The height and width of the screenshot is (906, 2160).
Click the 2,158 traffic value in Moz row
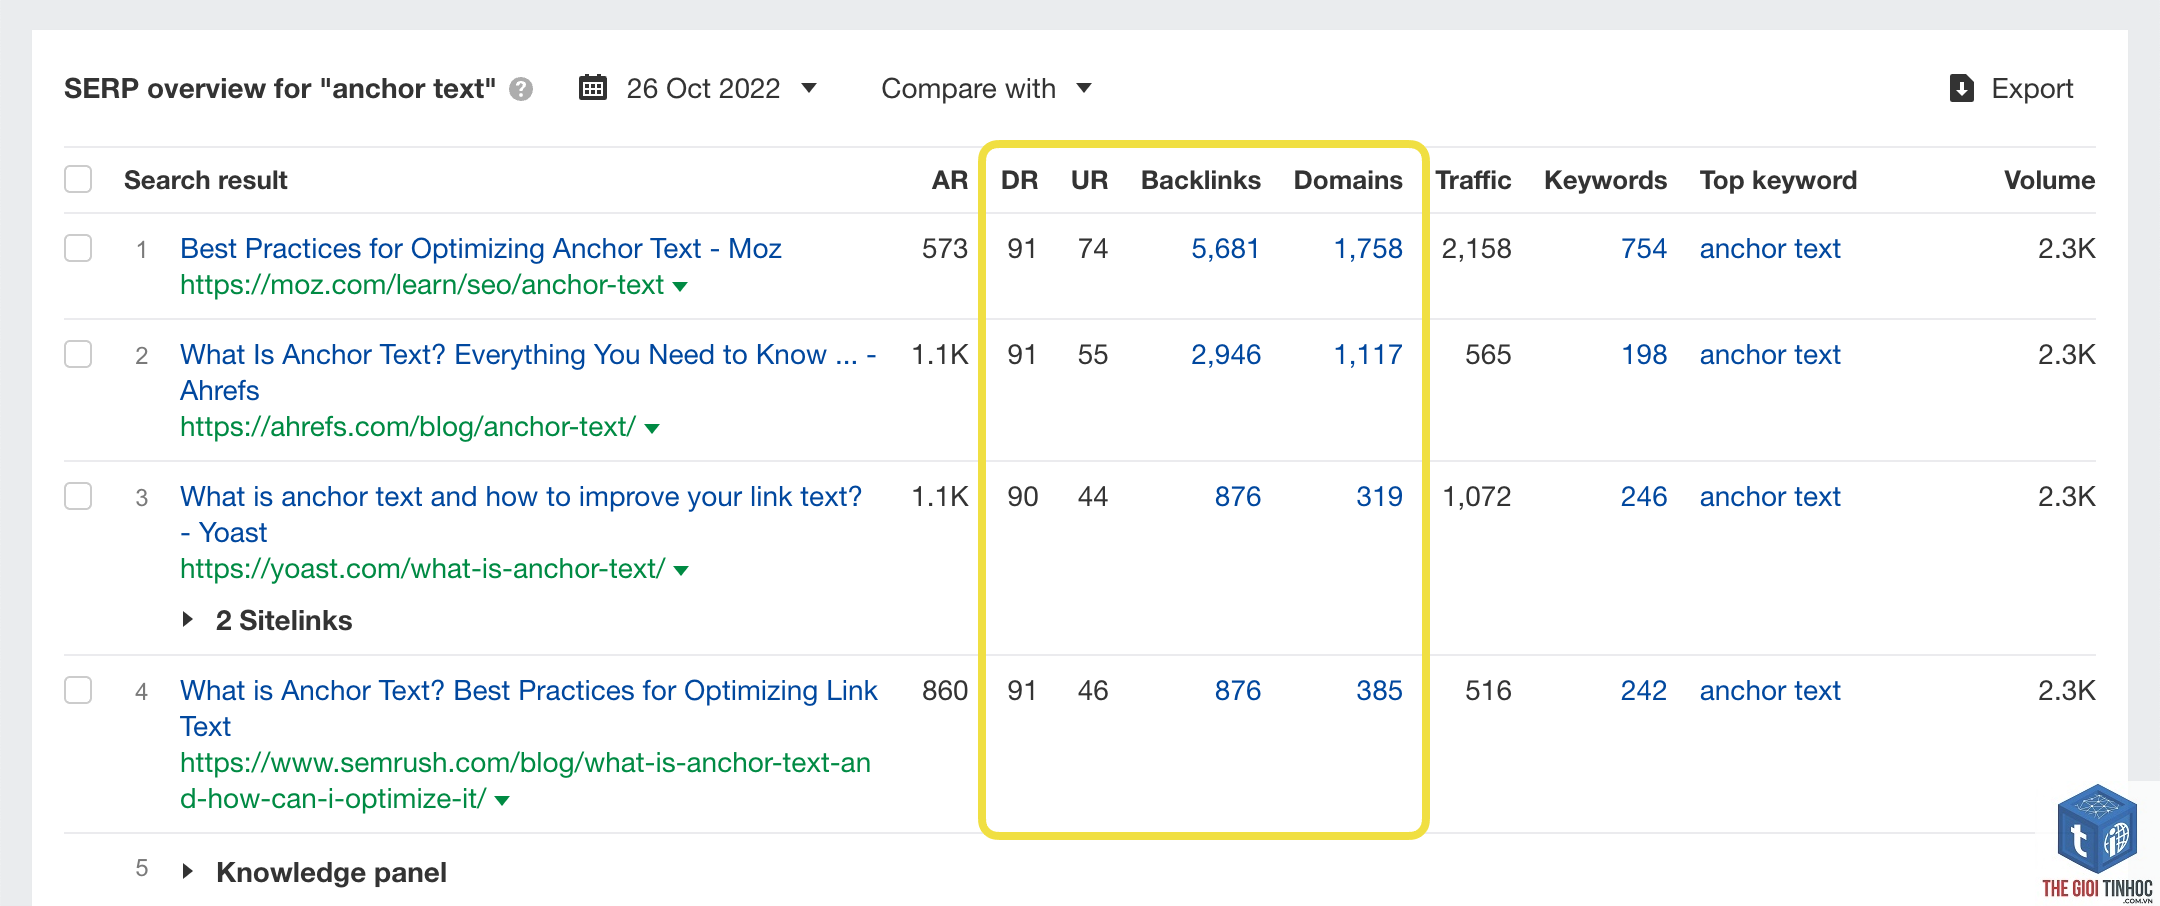[x=1476, y=248]
